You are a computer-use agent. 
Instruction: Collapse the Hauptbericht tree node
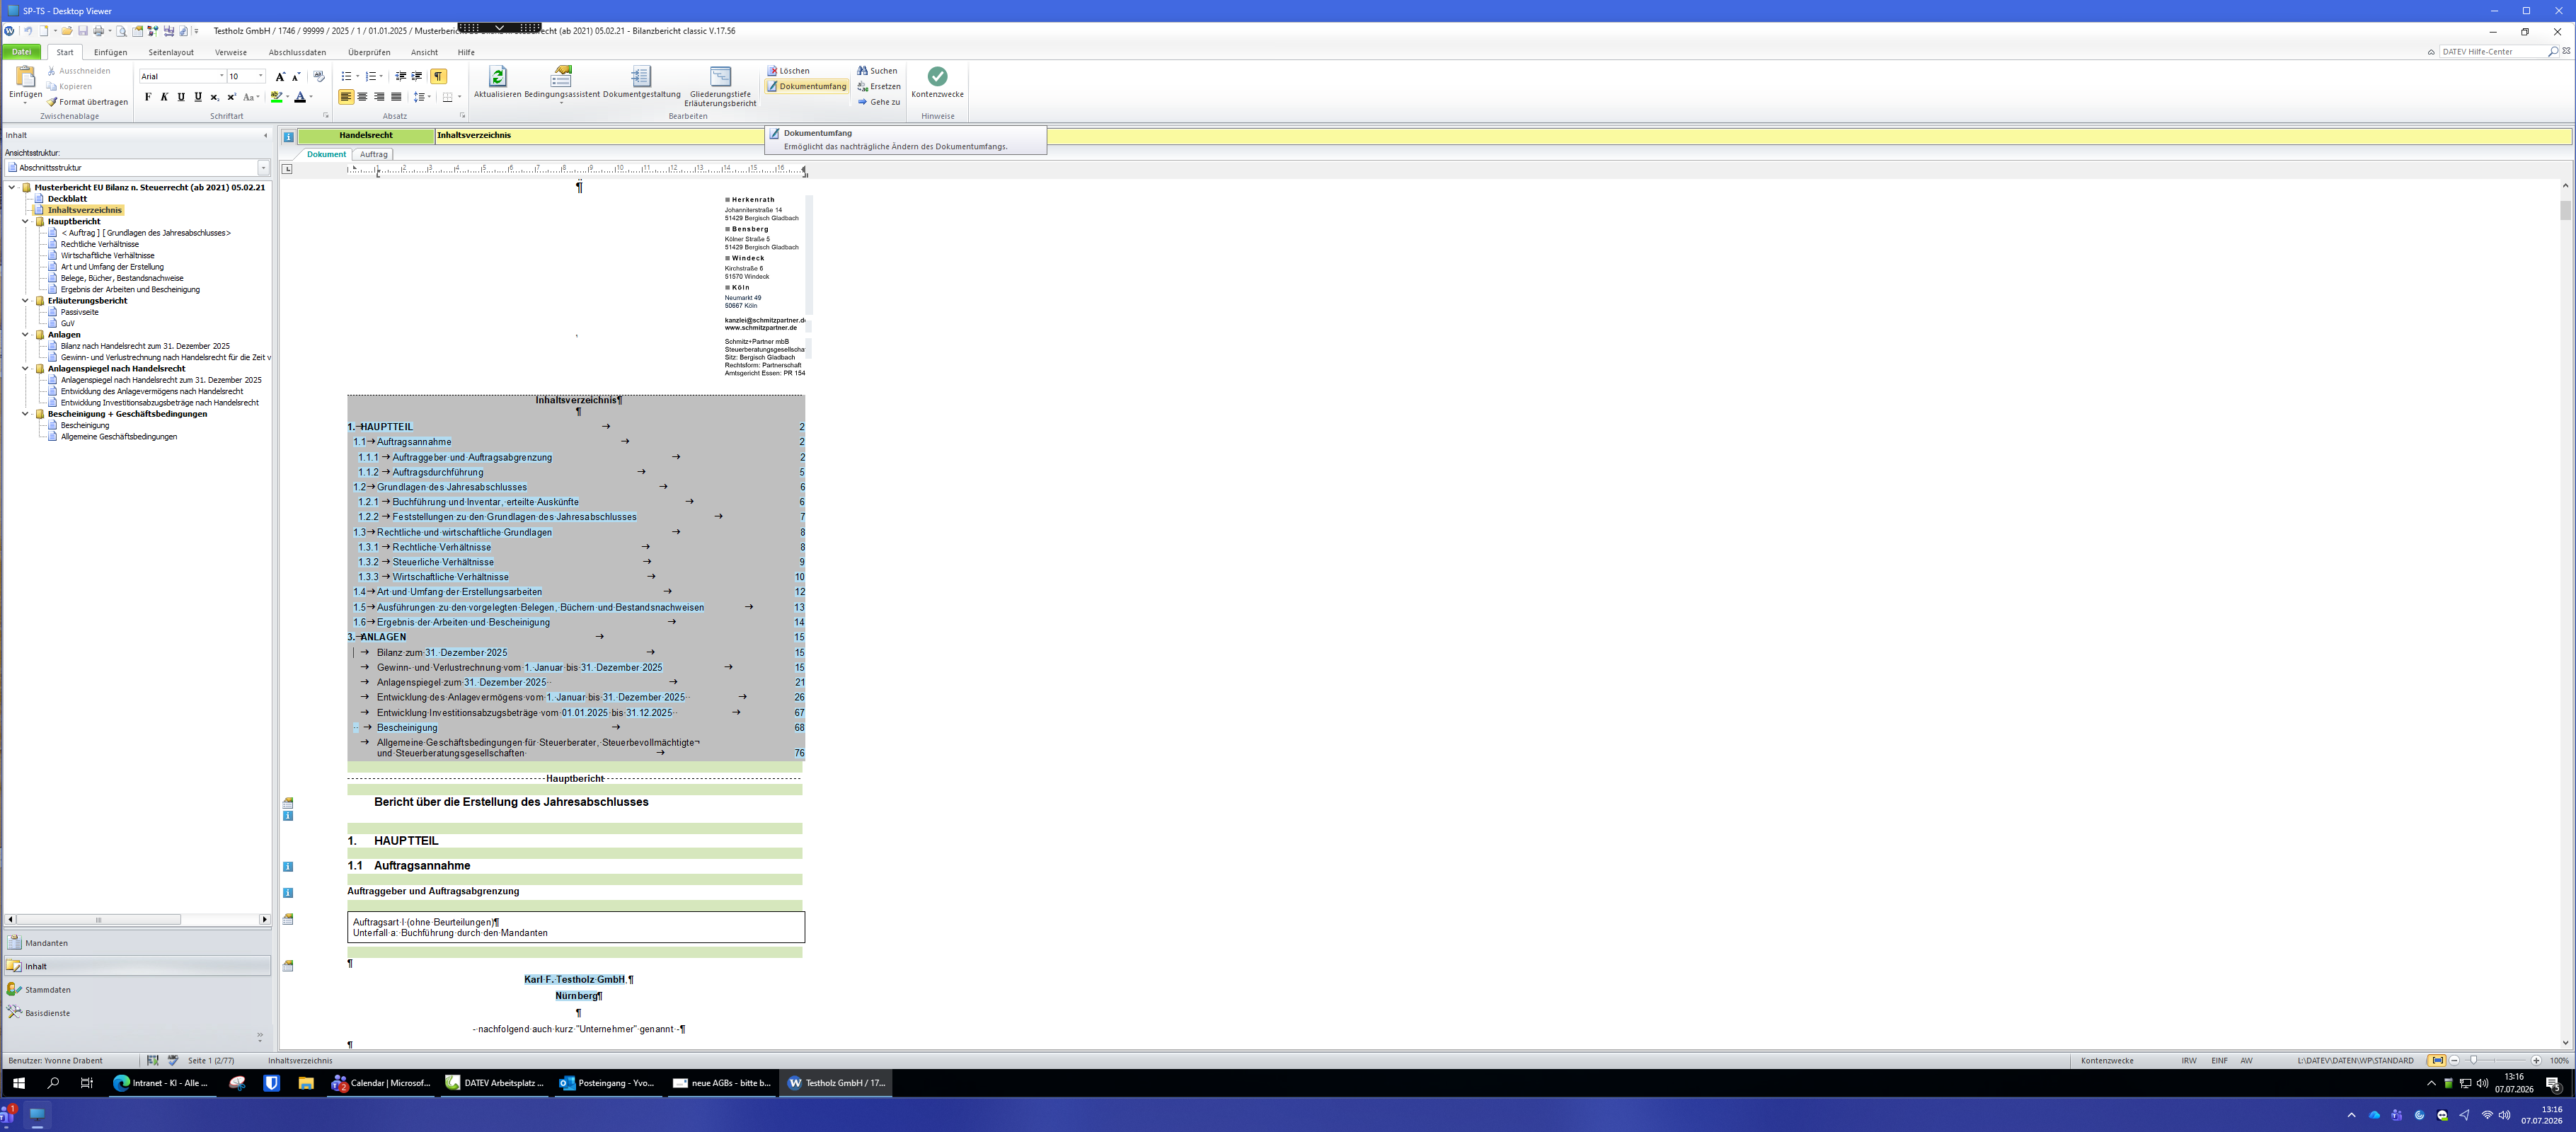pos(25,222)
